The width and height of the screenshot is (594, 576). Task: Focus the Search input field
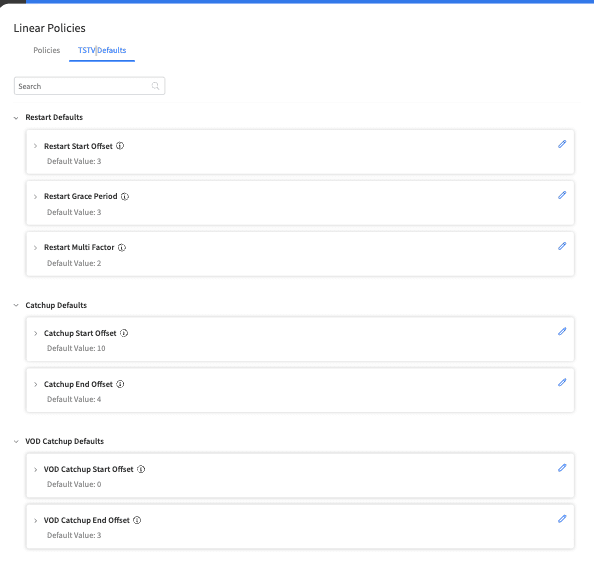89,86
